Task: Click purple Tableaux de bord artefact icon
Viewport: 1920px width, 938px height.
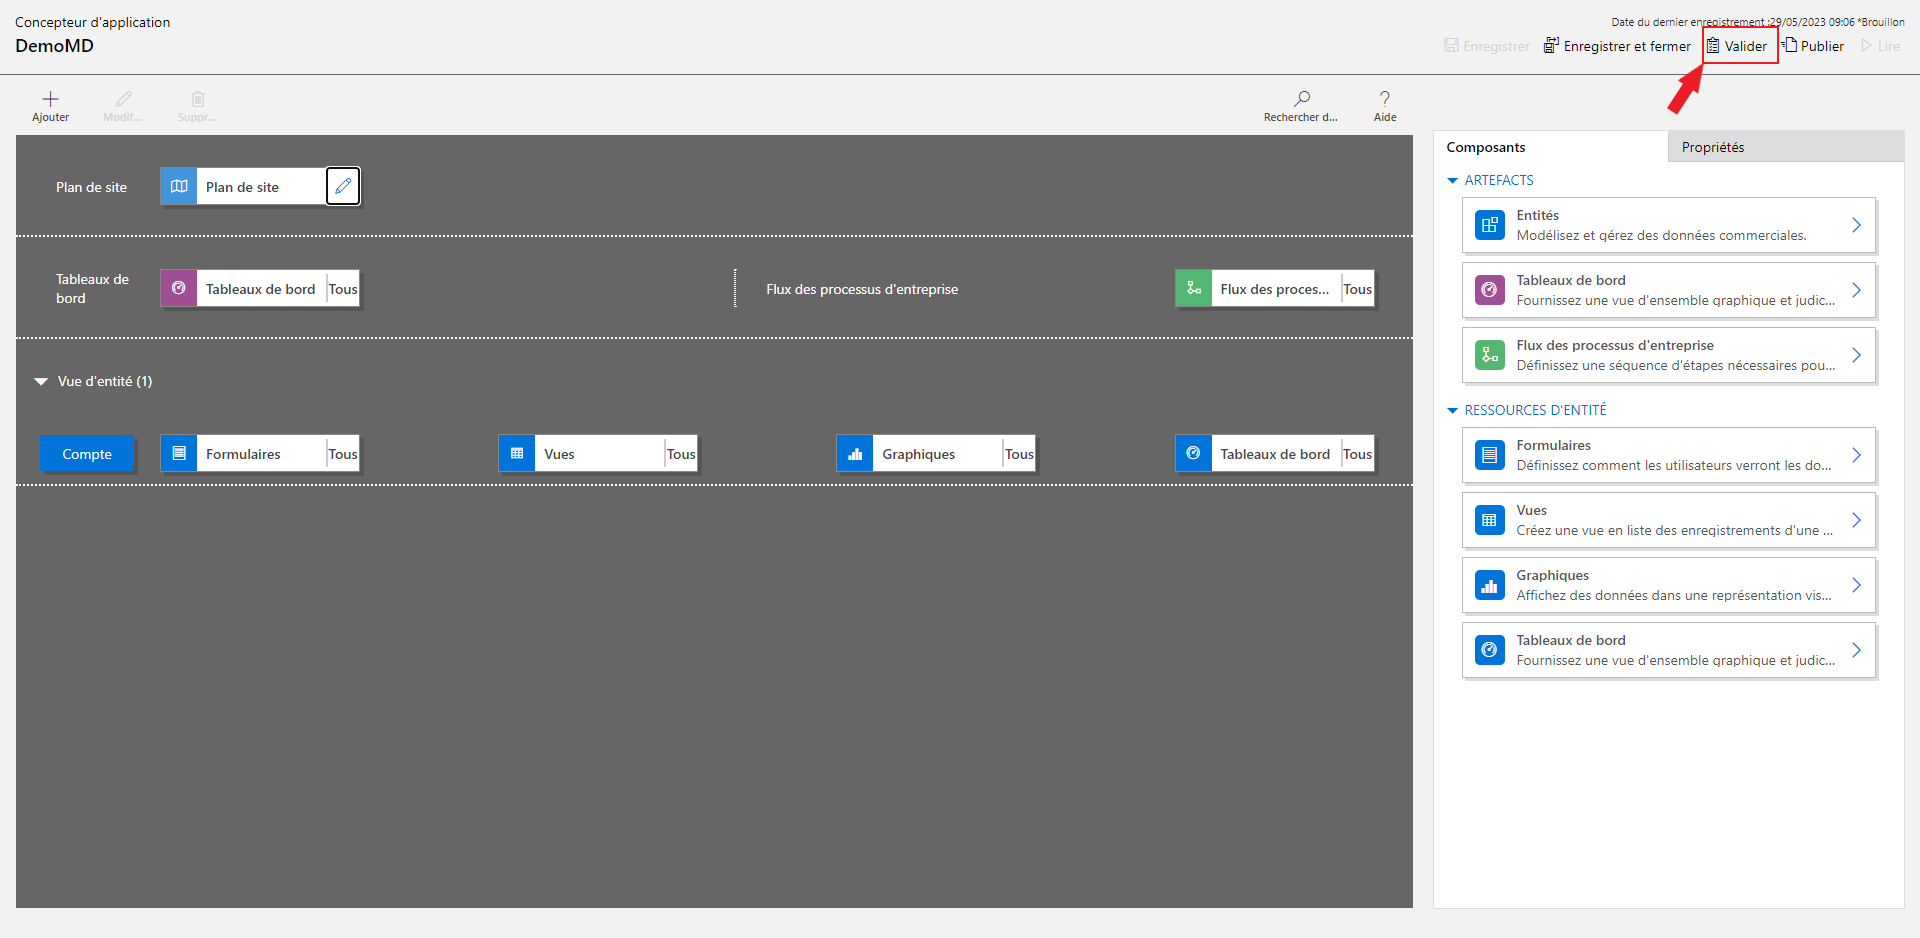Action: (1490, 290)
